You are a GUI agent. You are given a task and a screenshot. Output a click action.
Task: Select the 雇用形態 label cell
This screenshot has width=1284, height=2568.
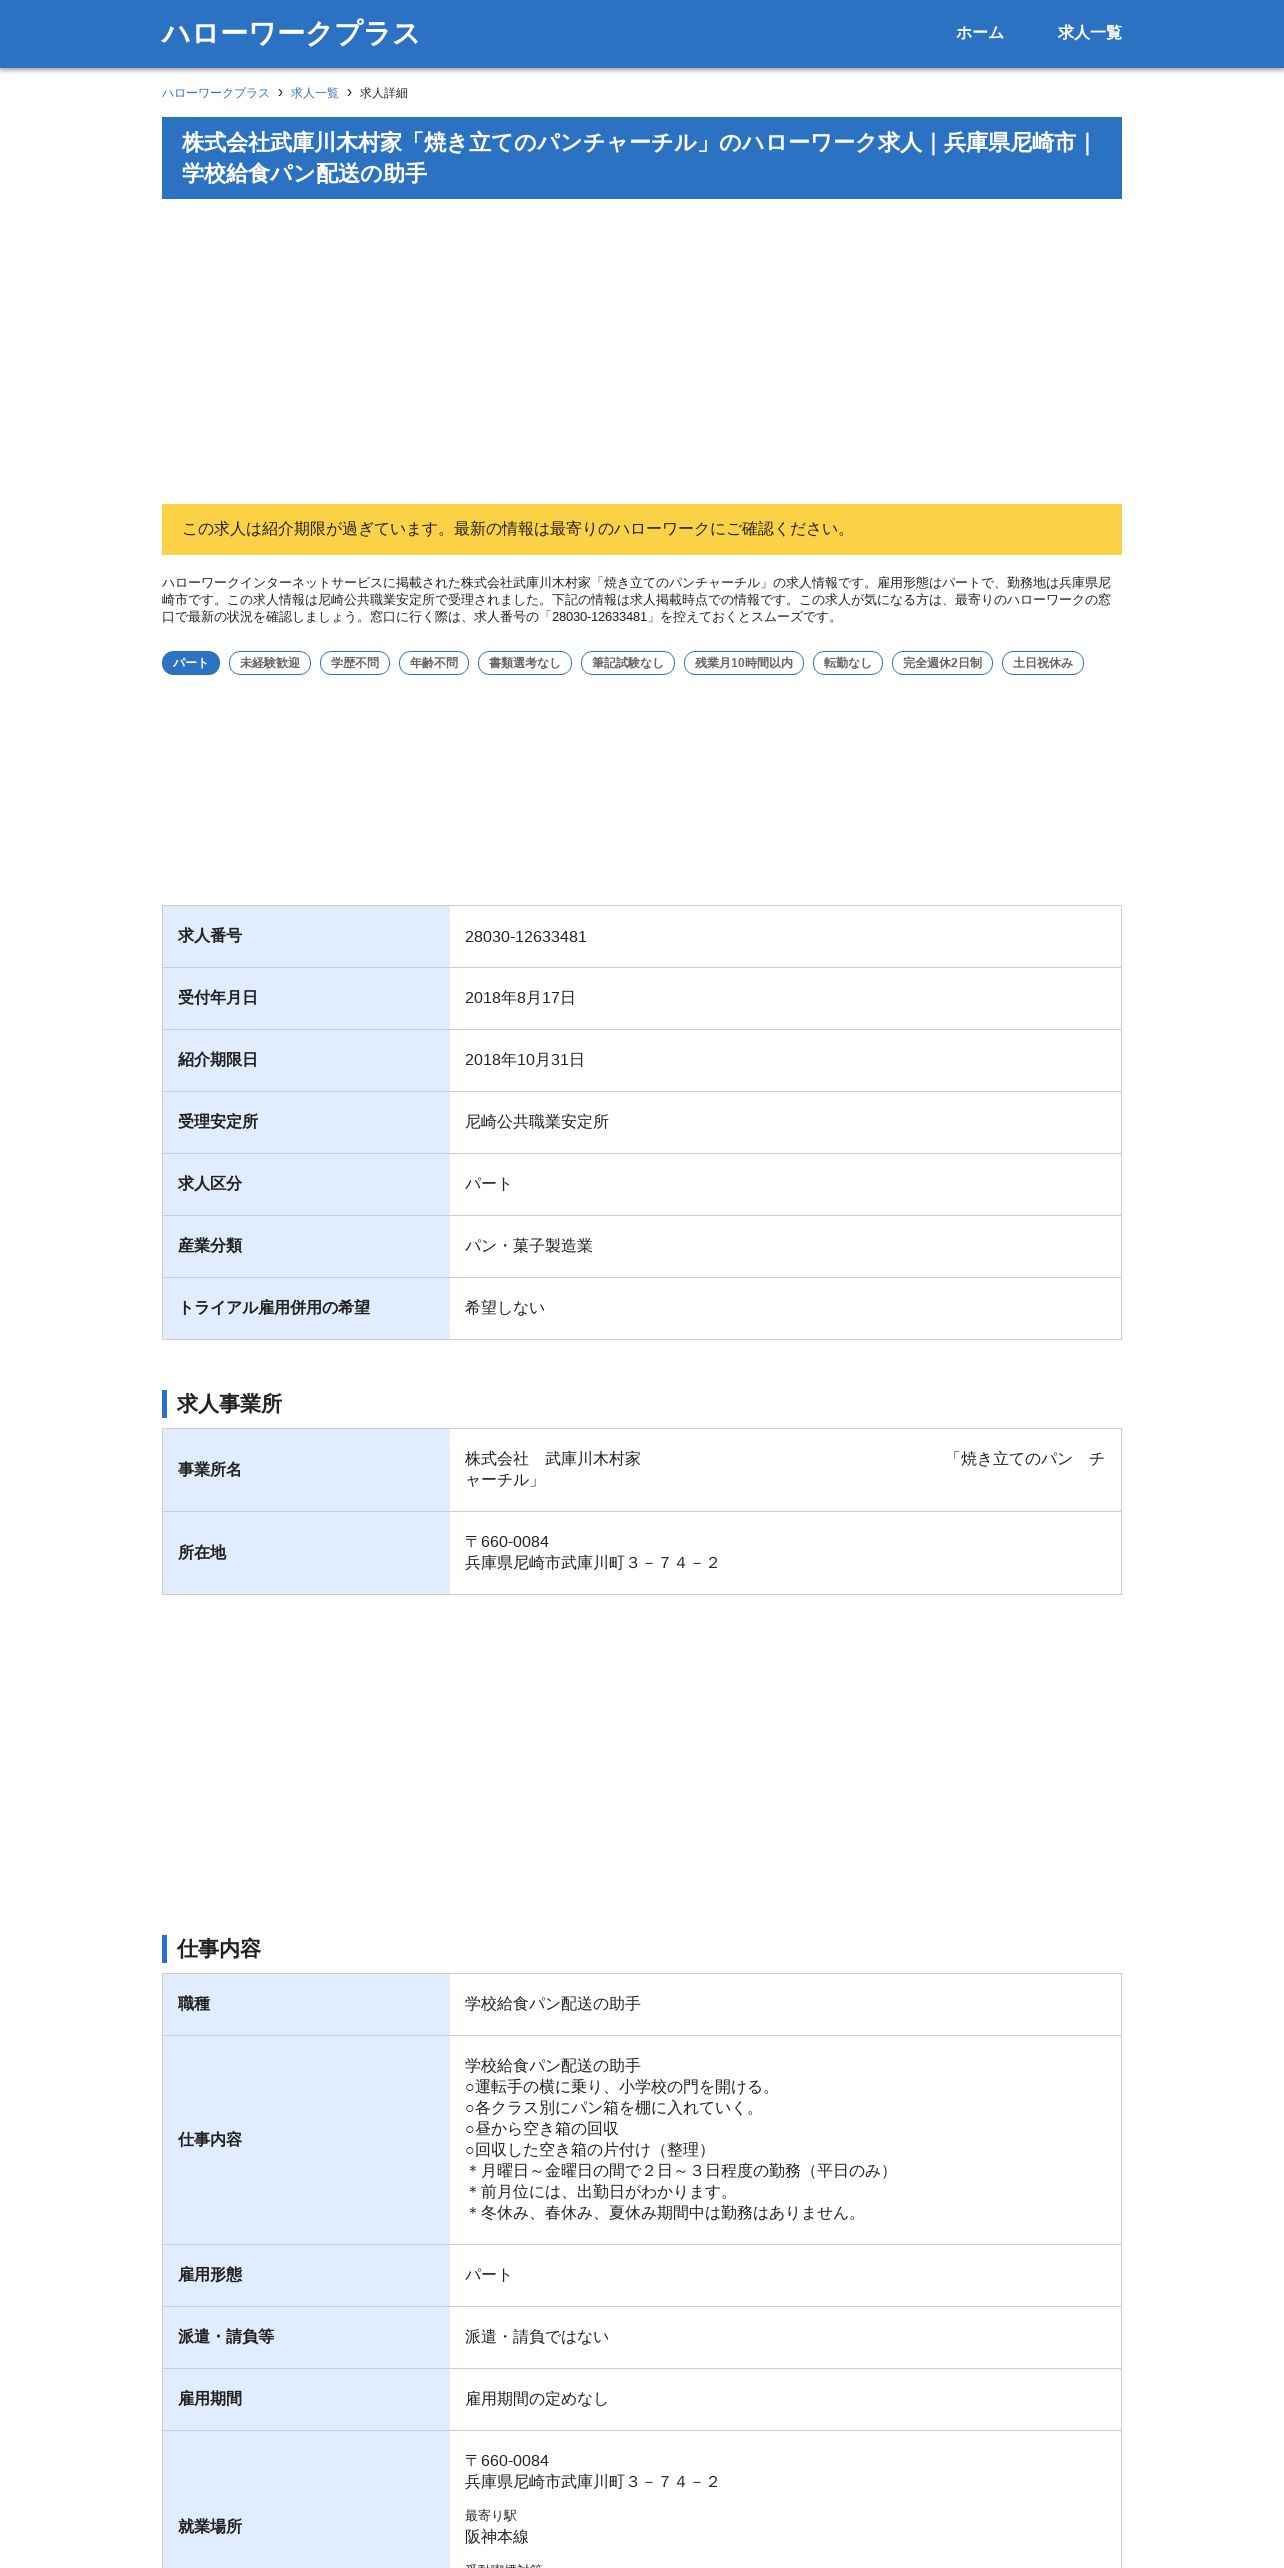tap(306, 2276)
